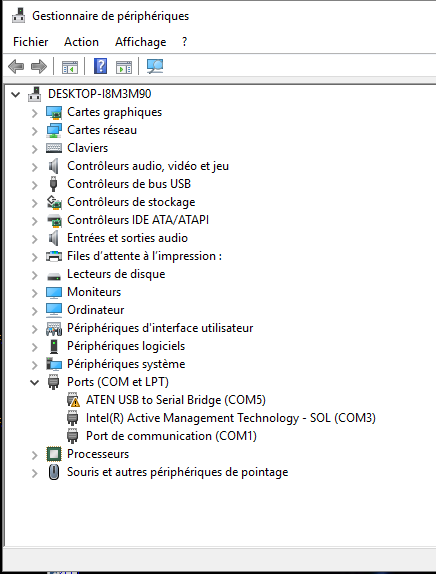
Task: Click the Contrôleurs de bus USB icon
Action: pos(53,184)
